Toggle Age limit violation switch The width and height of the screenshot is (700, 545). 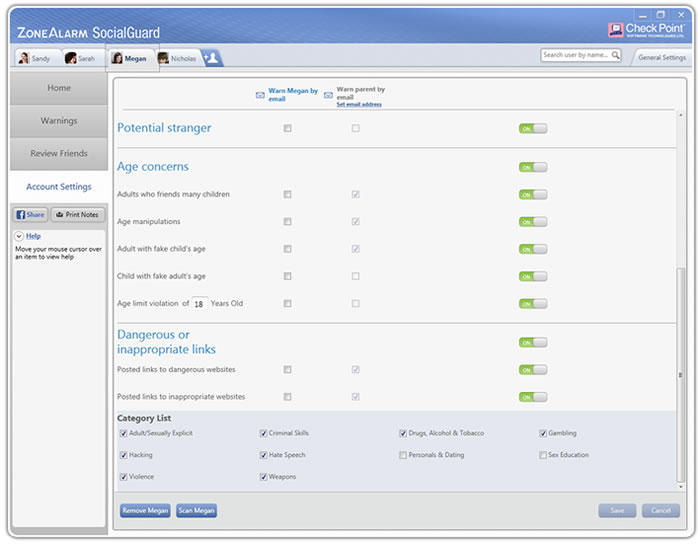click(533, 304)
